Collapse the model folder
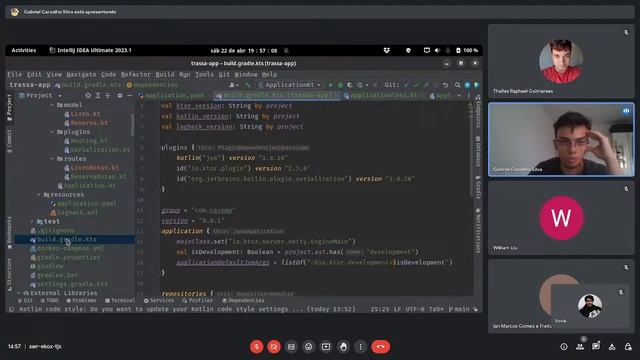 click(53, 105)
